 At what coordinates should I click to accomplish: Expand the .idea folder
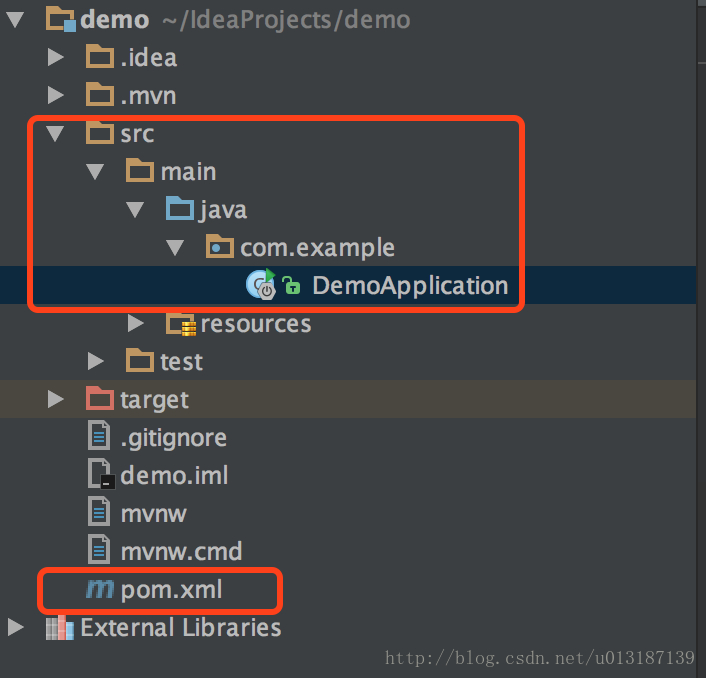point(56,57)
